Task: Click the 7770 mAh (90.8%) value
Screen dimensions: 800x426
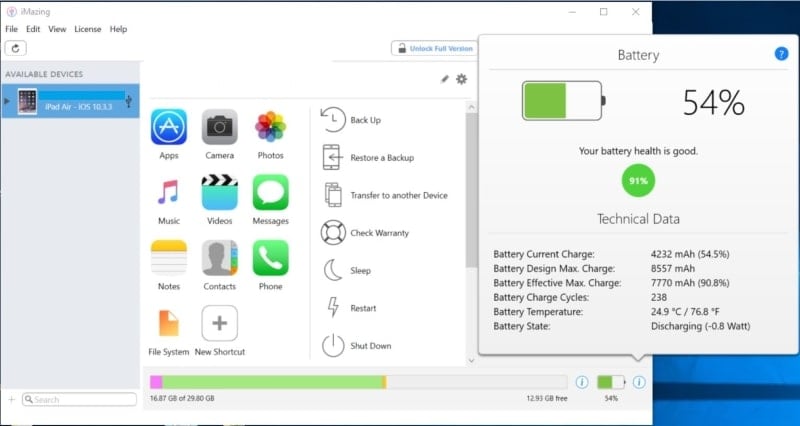Action: click(690, 283)
